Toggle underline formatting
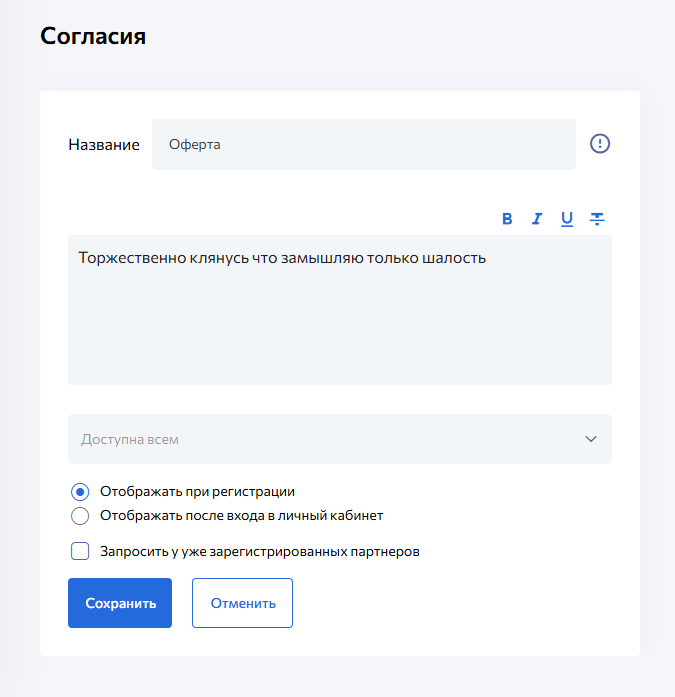Viewport: 675px width, 697px height. point(567,219)
